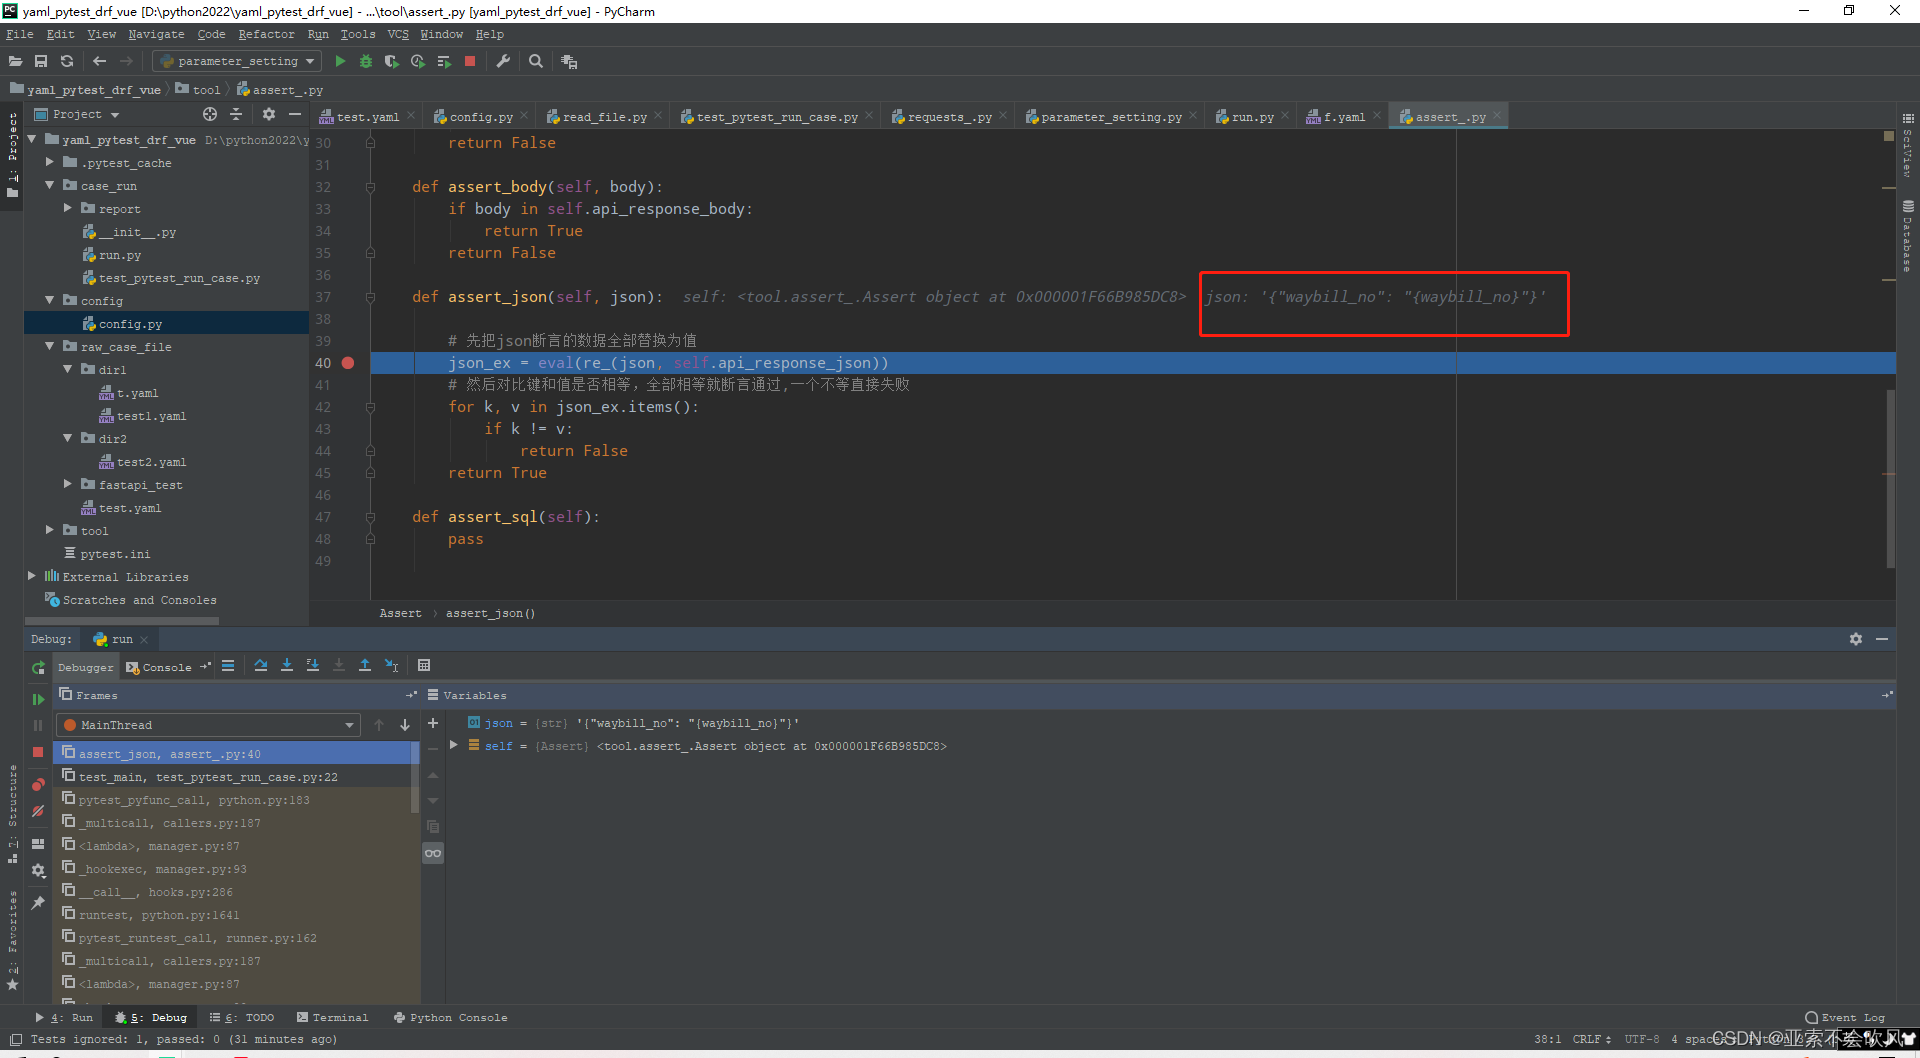The image size is (1920, 1058).
Task: Open the Terminal tool window
Action: pyautogui.click(x=333, y=1018)
